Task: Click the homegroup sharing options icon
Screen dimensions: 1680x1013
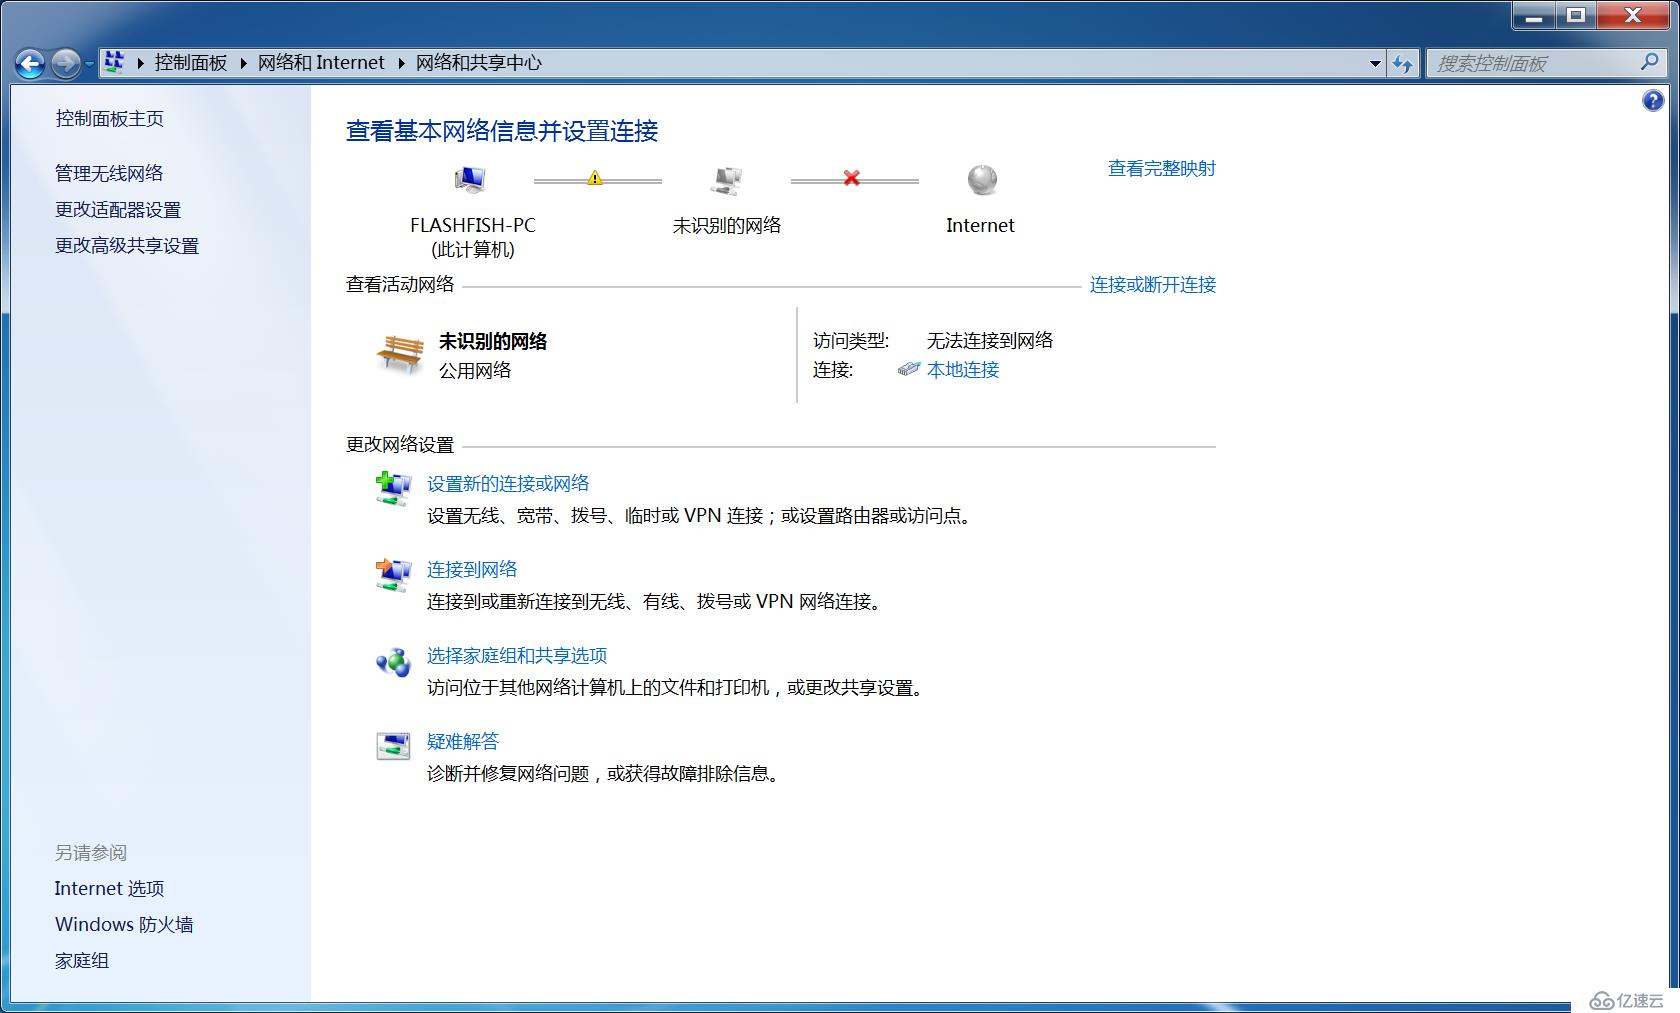Action: (393, 662)
